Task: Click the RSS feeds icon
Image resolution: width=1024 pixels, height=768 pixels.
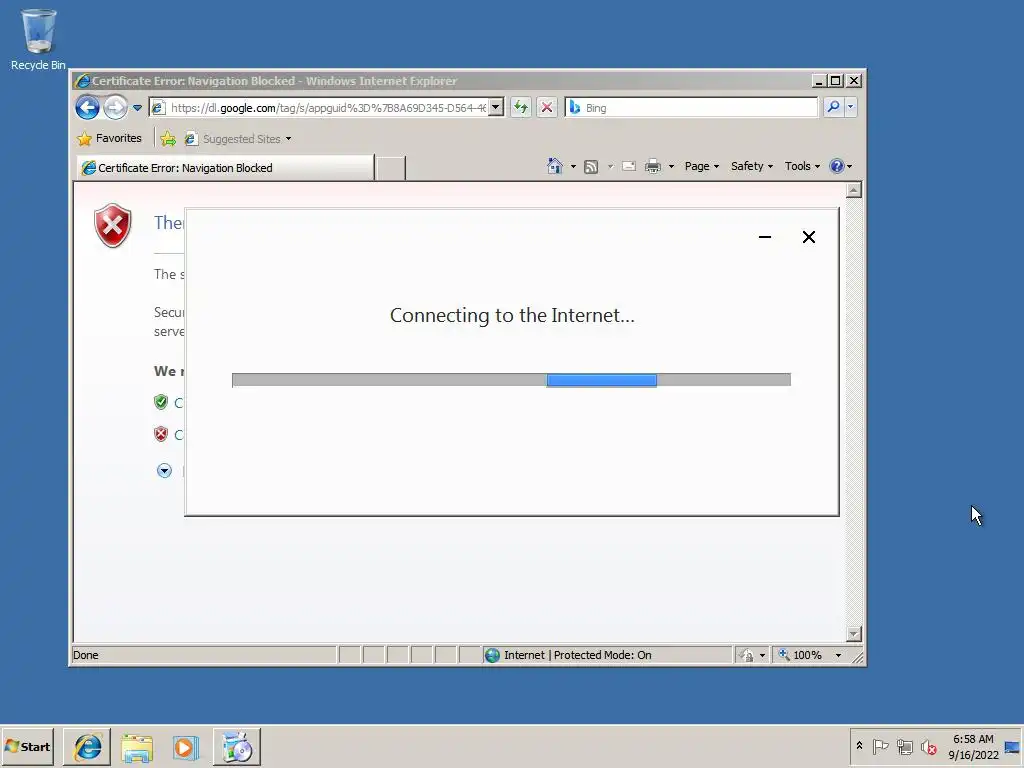Action: pyautogui.click(x=591, y=167)
